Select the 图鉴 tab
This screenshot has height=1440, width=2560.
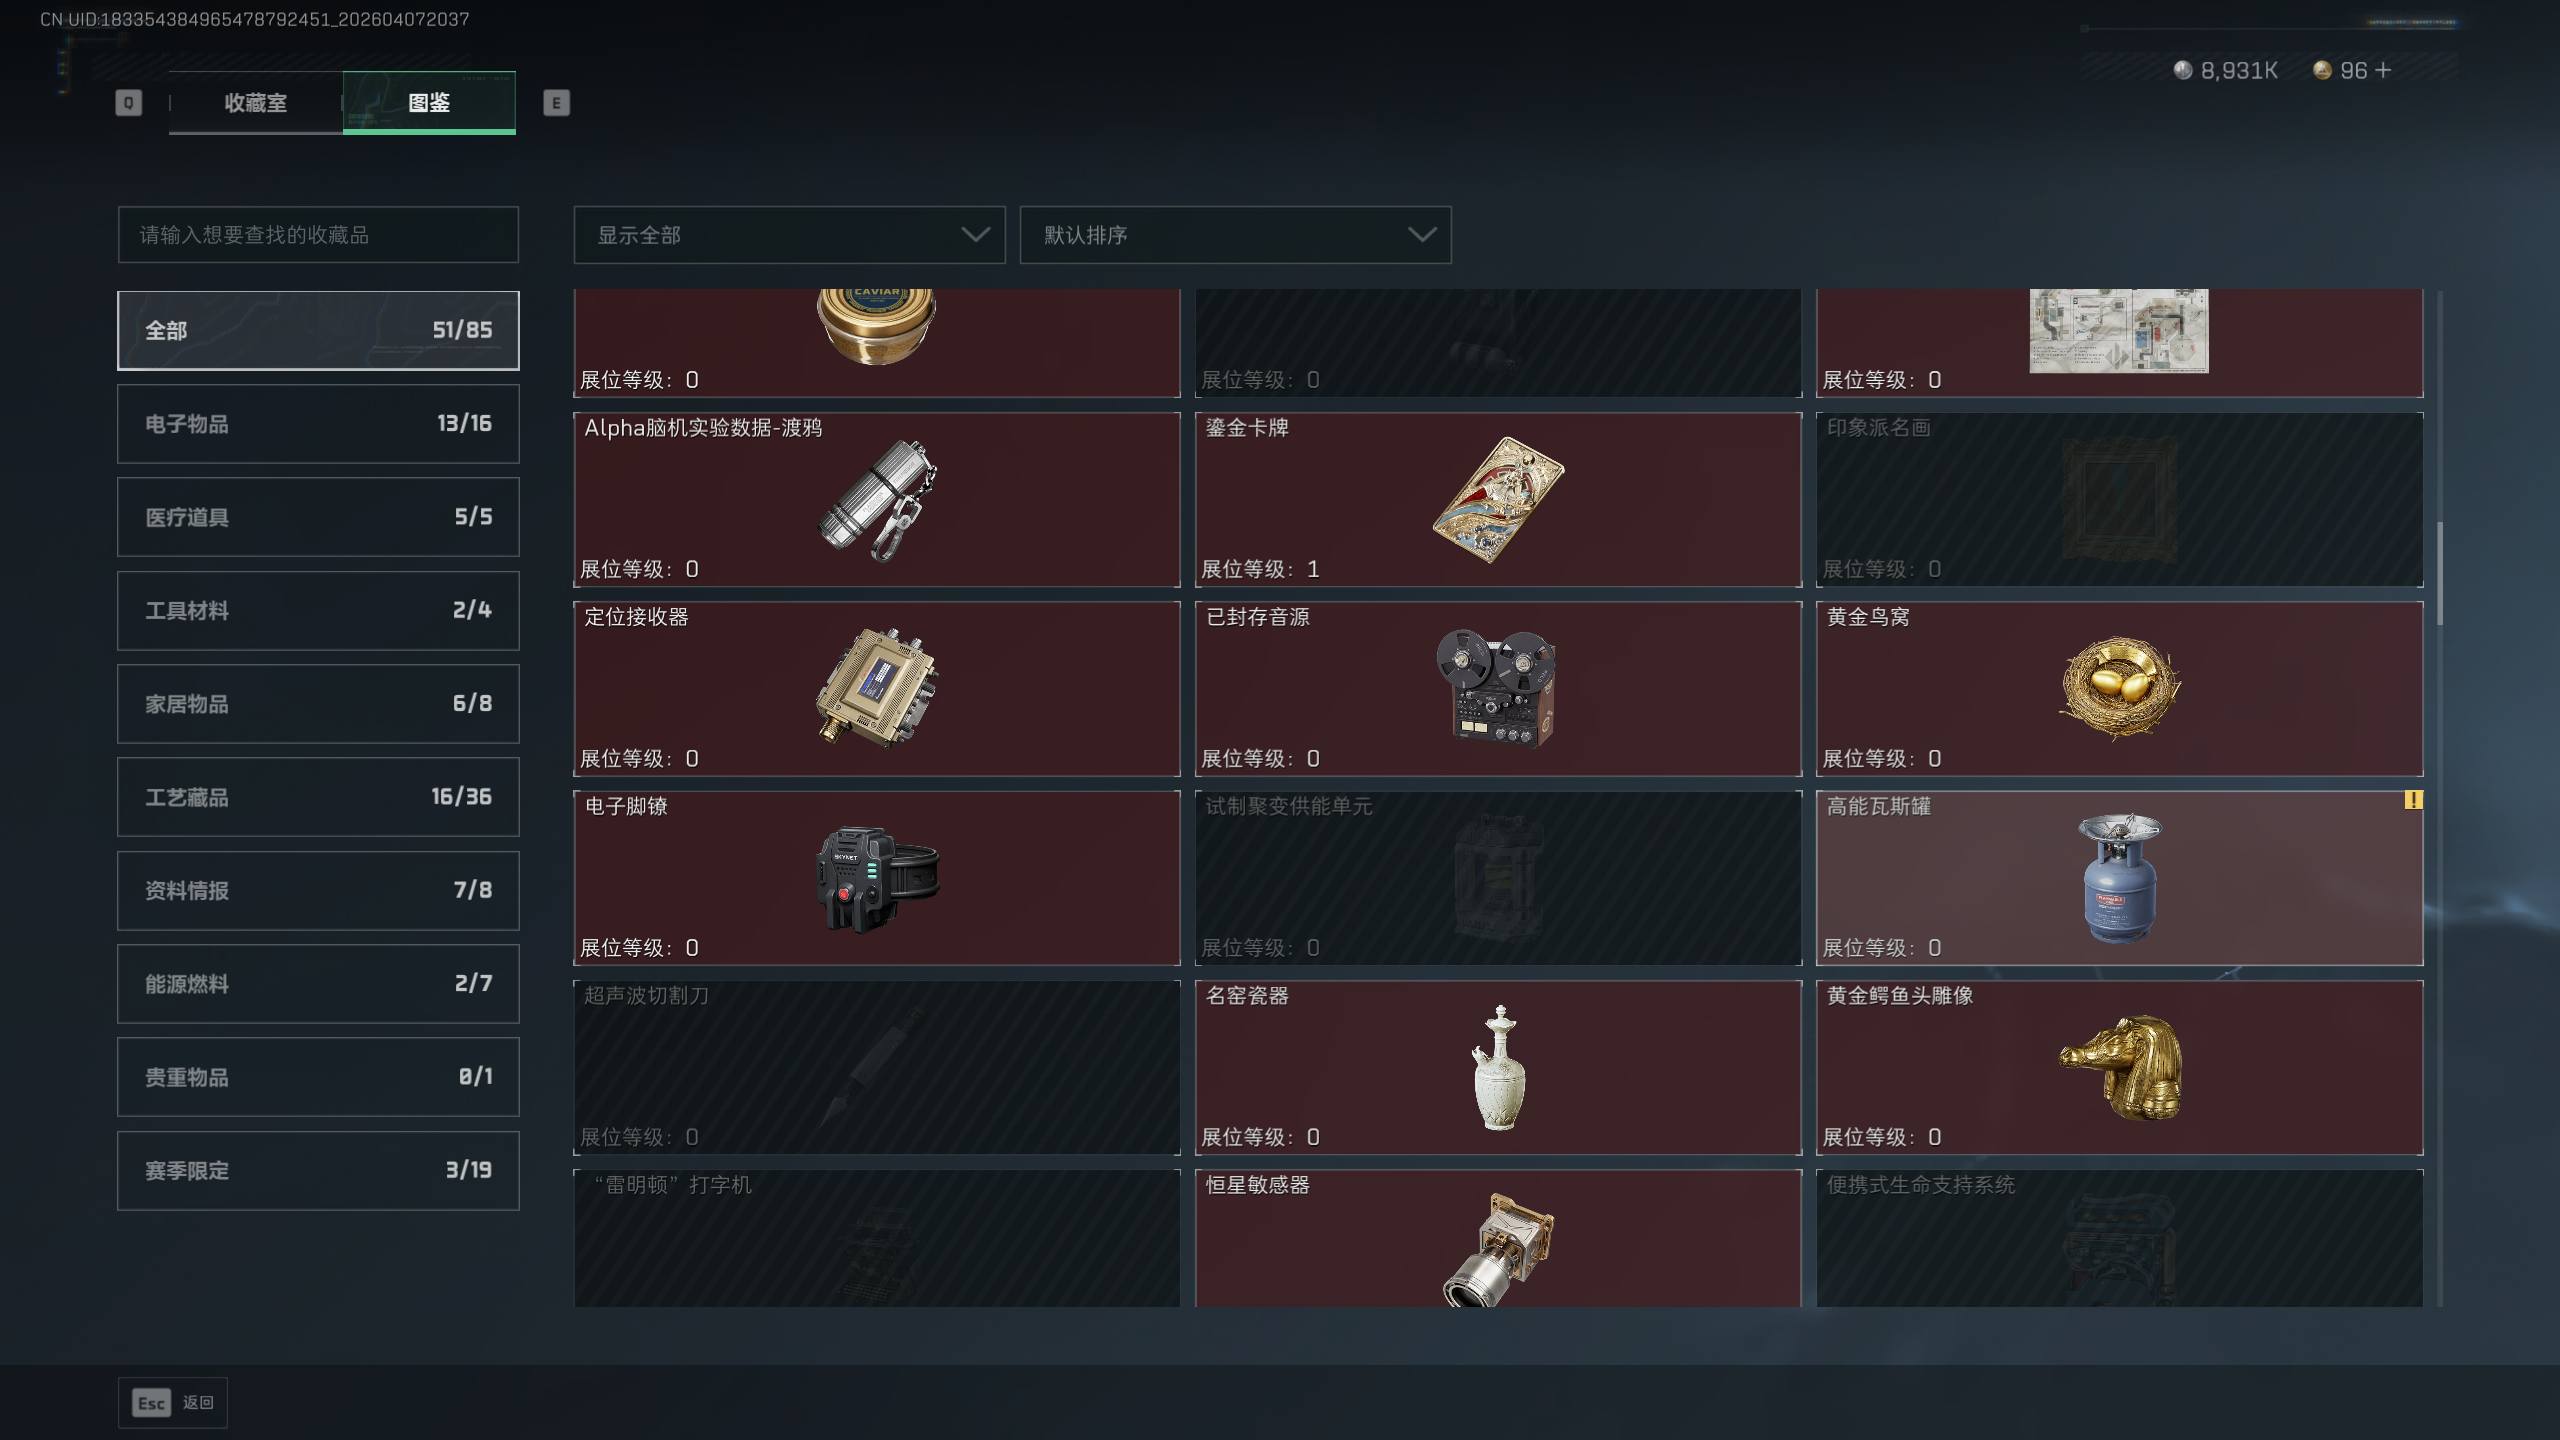click(429, 102)
